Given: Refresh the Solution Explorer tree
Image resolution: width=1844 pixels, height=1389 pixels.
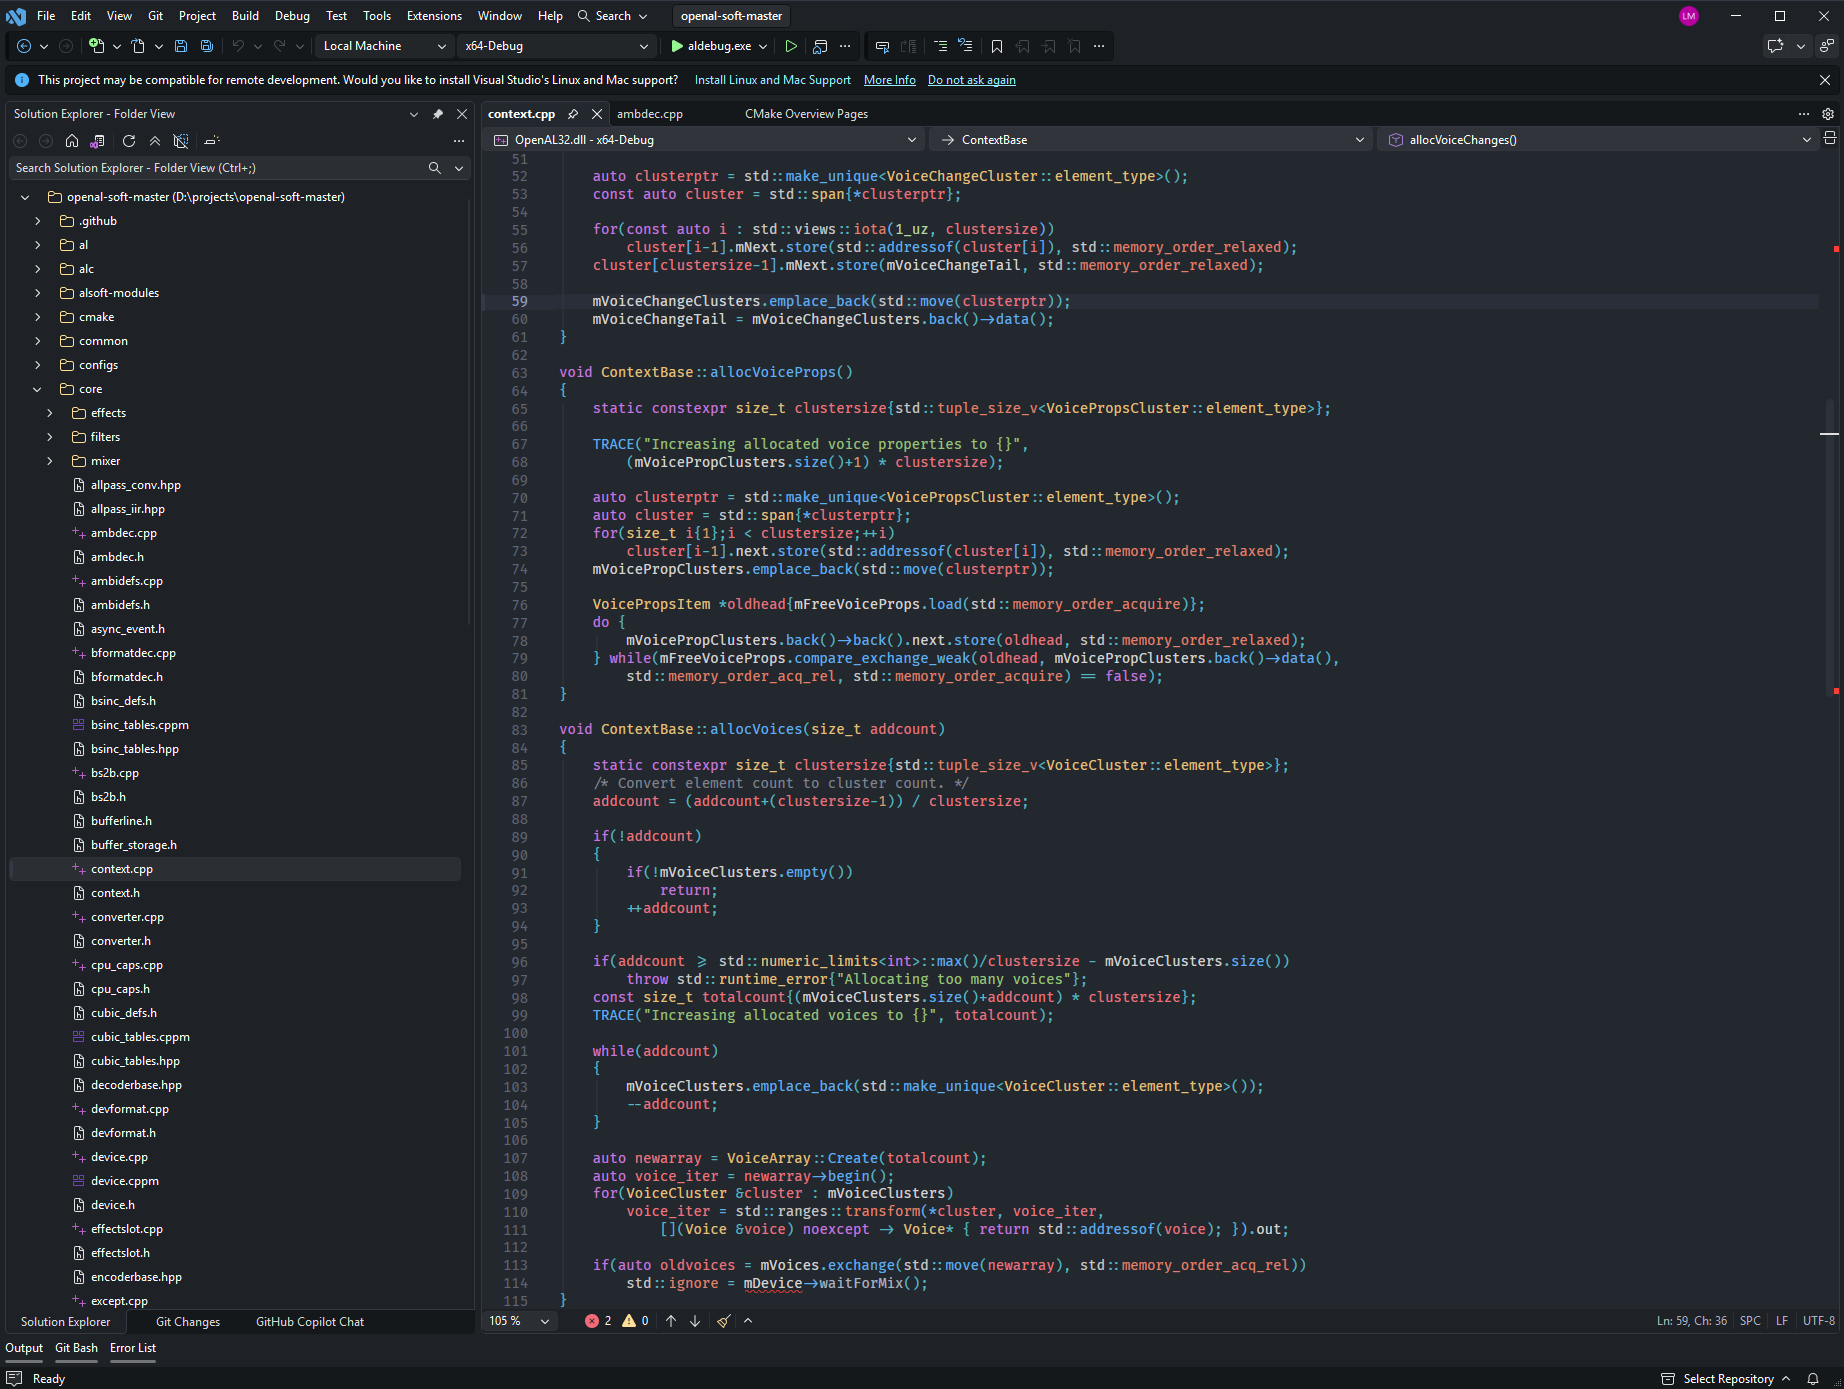Looking at the screenshot, I should tap(129, 141).
